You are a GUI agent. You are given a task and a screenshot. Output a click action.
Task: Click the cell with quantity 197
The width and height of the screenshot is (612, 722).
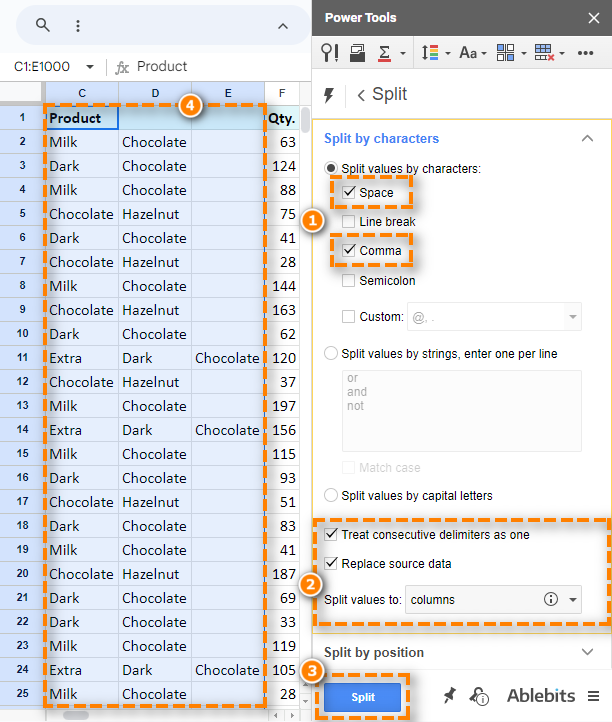(282, 406)
